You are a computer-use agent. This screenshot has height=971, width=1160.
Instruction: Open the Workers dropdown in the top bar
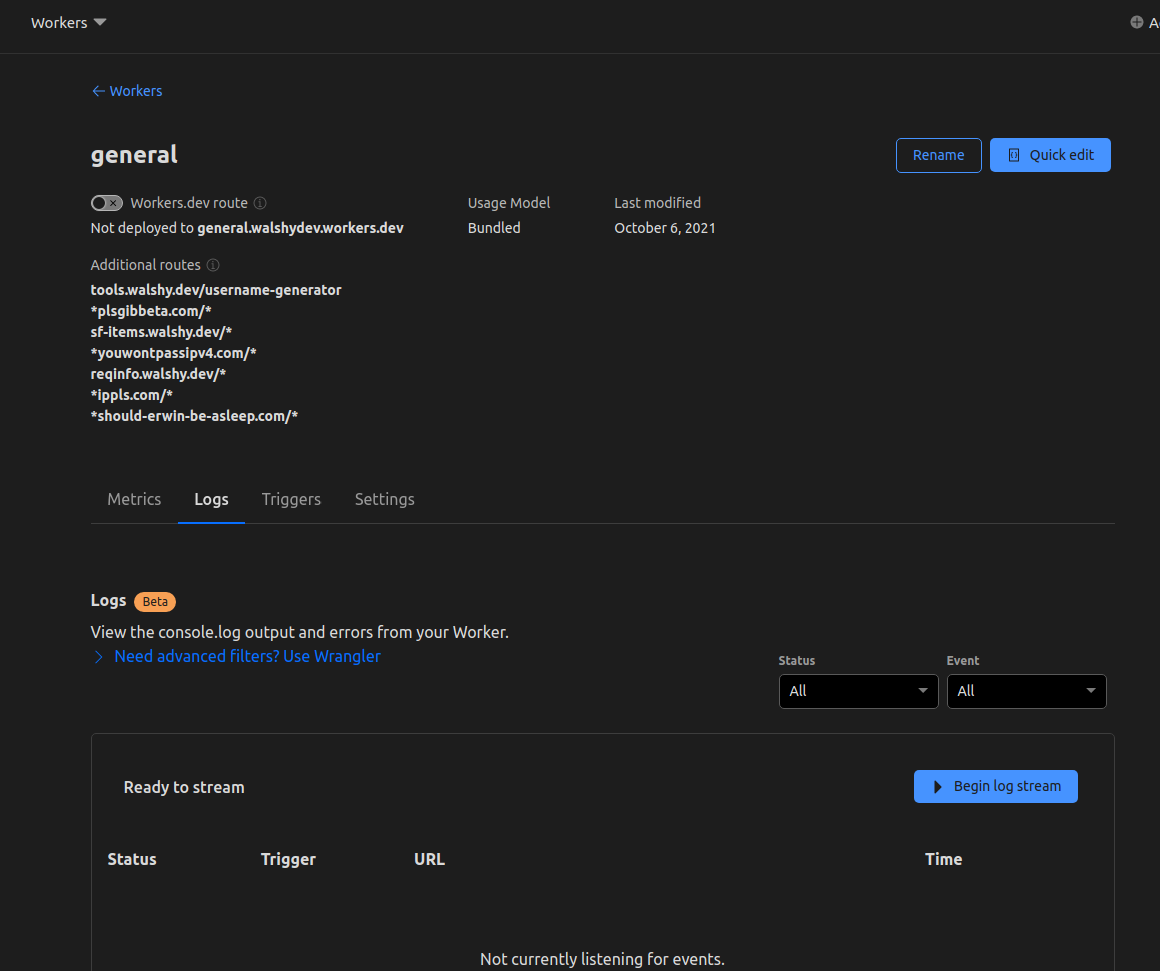click(68, 22)
